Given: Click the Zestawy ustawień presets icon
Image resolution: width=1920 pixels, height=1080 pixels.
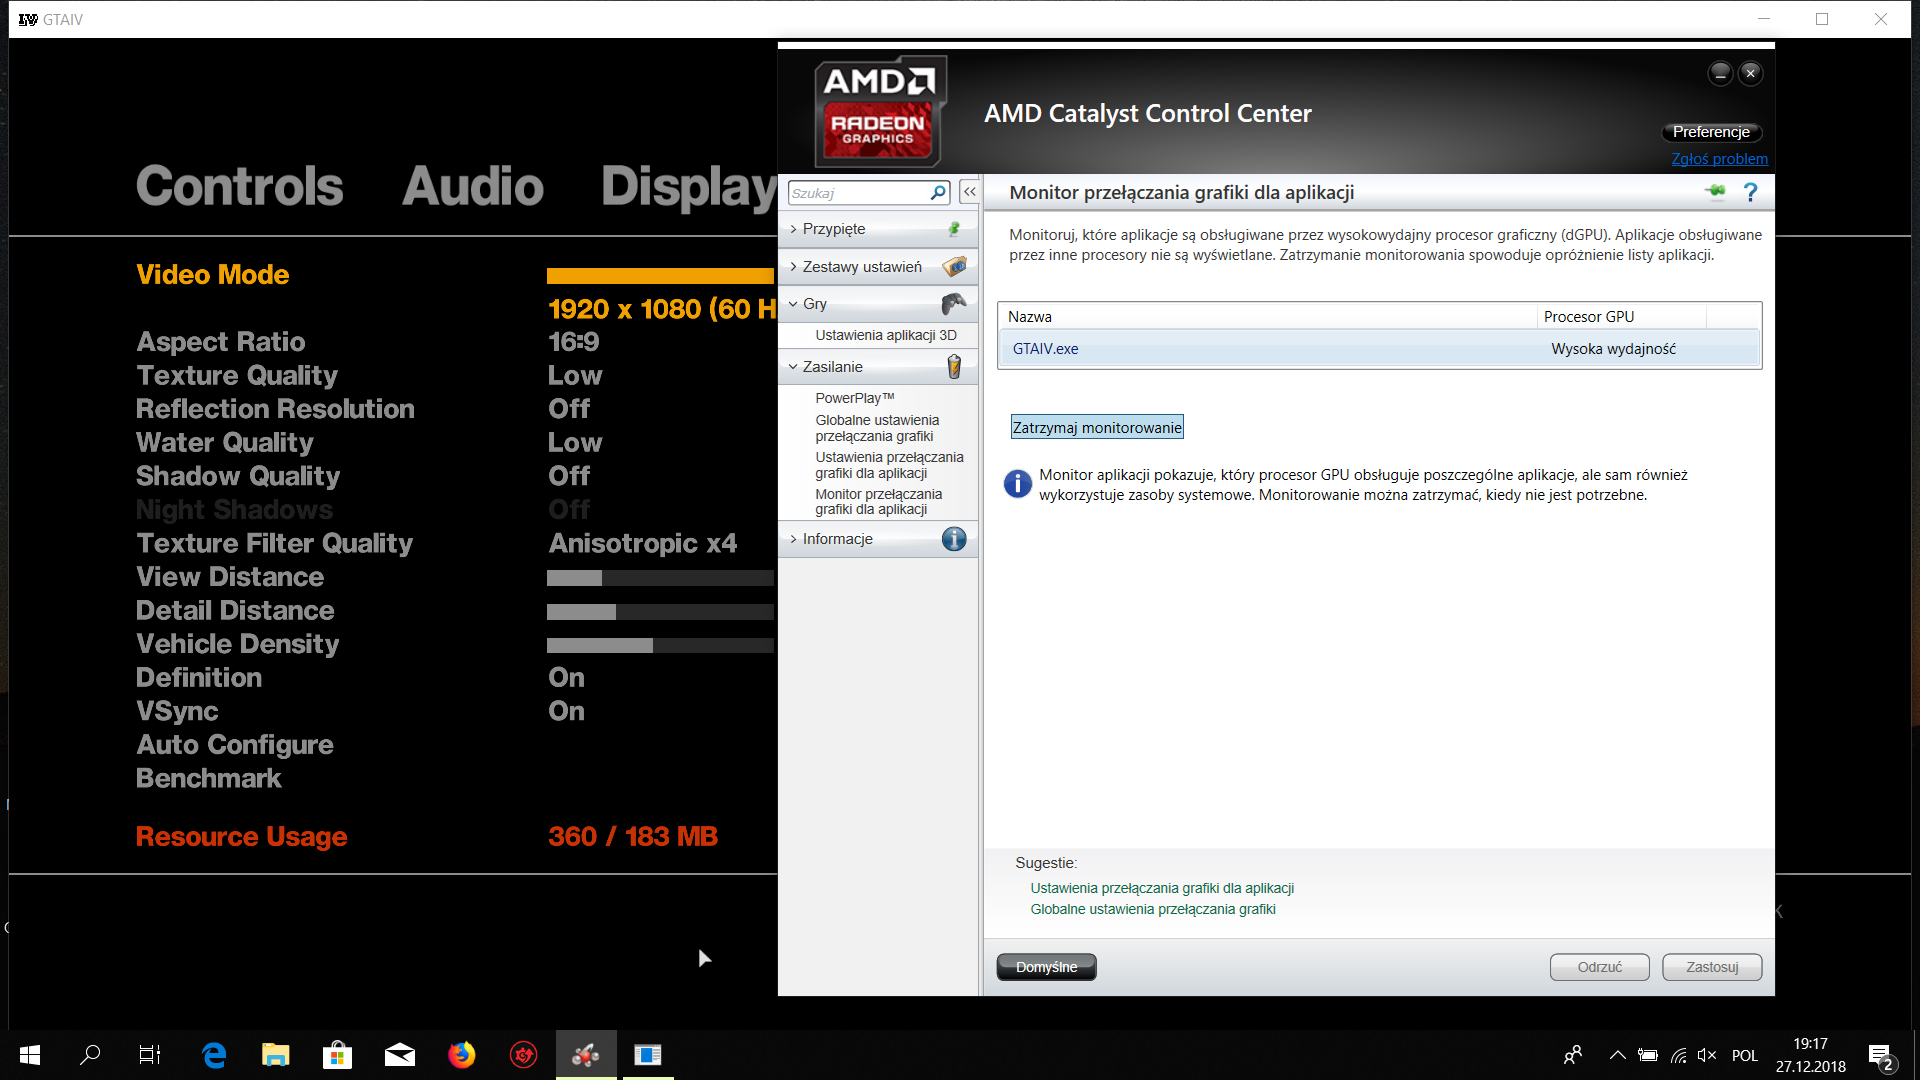Looking at the screenshot, I should pos(955,267).
